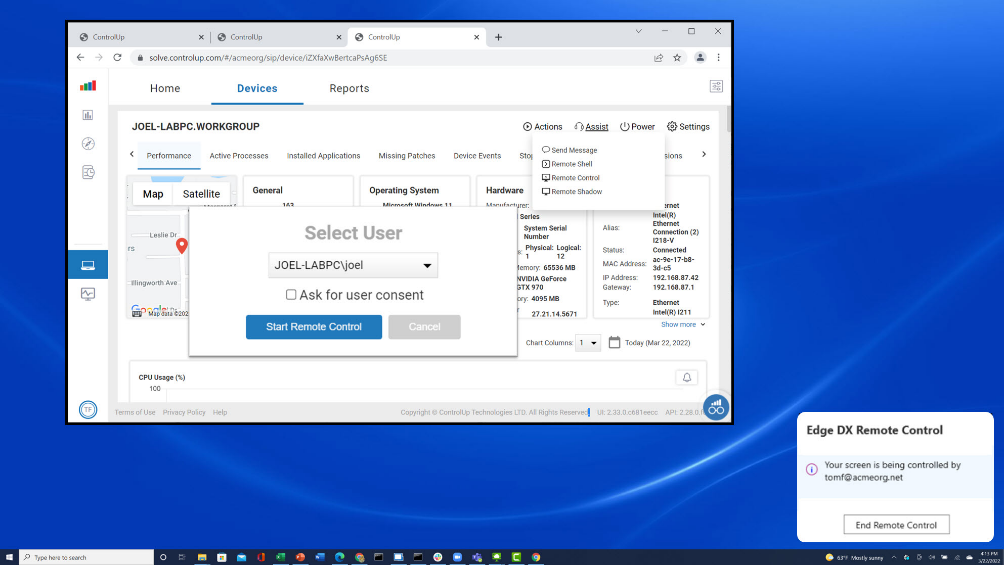Screen dimensions: 1004x565
Task: Choose Remote Shadow from the Assist menu
Action: pyautogui.click(x=572, y=192)
